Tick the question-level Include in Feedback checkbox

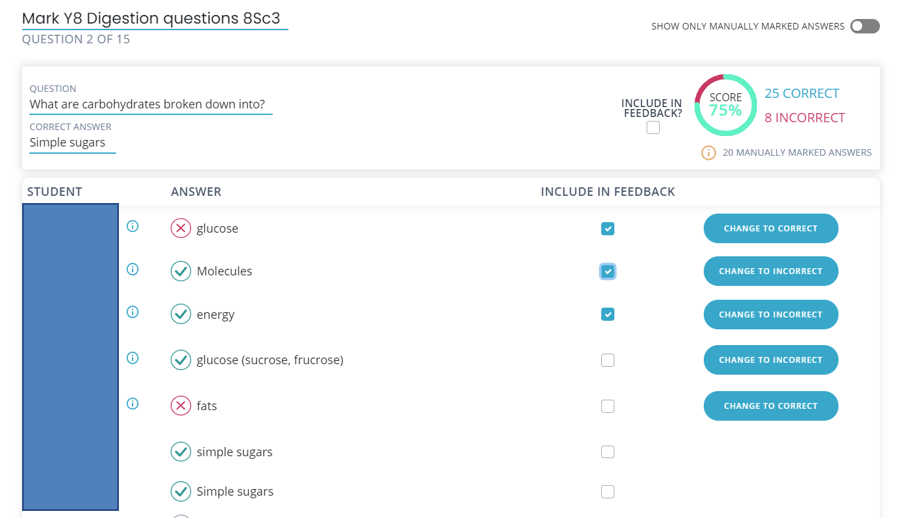click(x=653, y=128)
